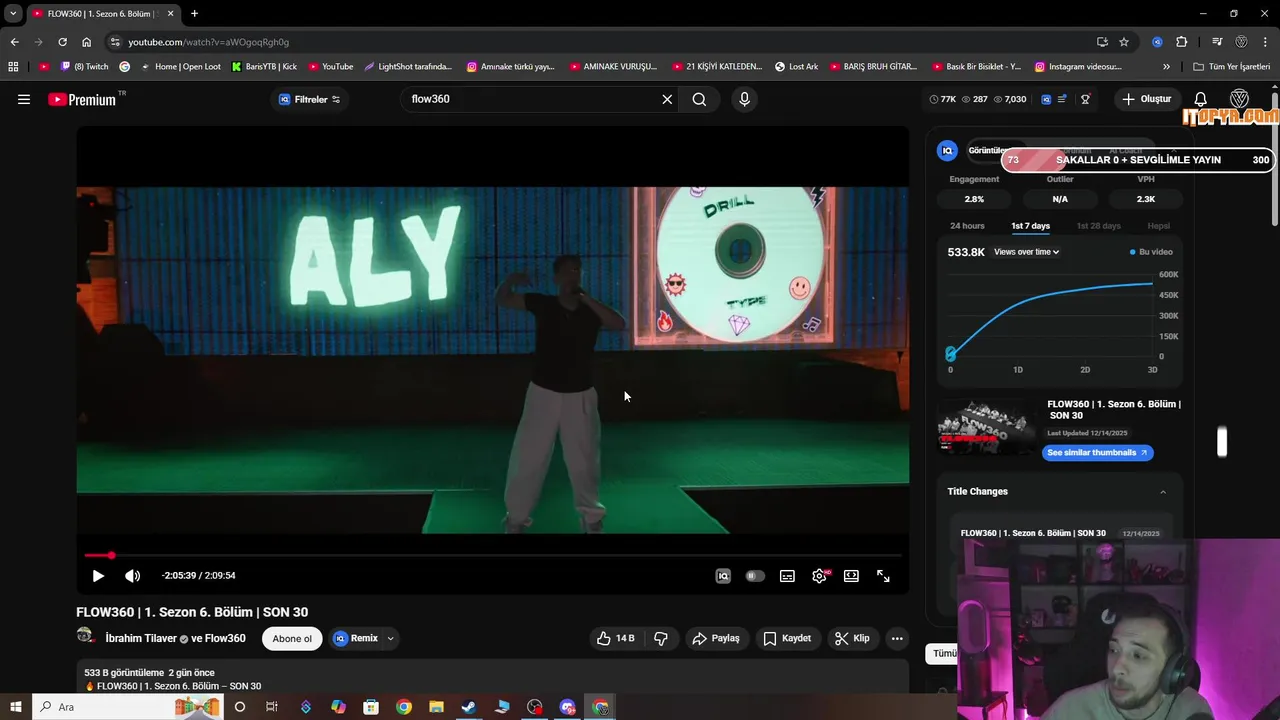Select the 1st 28 days tab
Viewport: 1280px width, 720px height.
1098,226
